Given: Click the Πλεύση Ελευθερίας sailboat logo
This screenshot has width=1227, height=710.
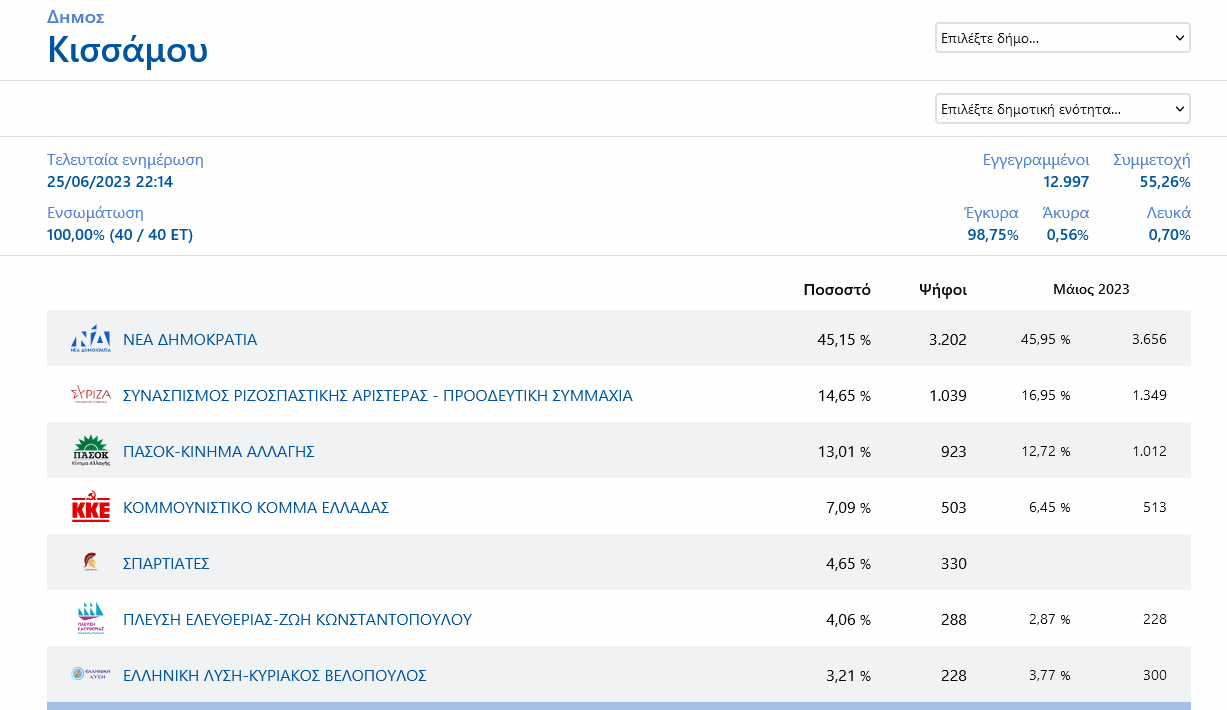Looking at the screenshot, I should coord(90,619).
